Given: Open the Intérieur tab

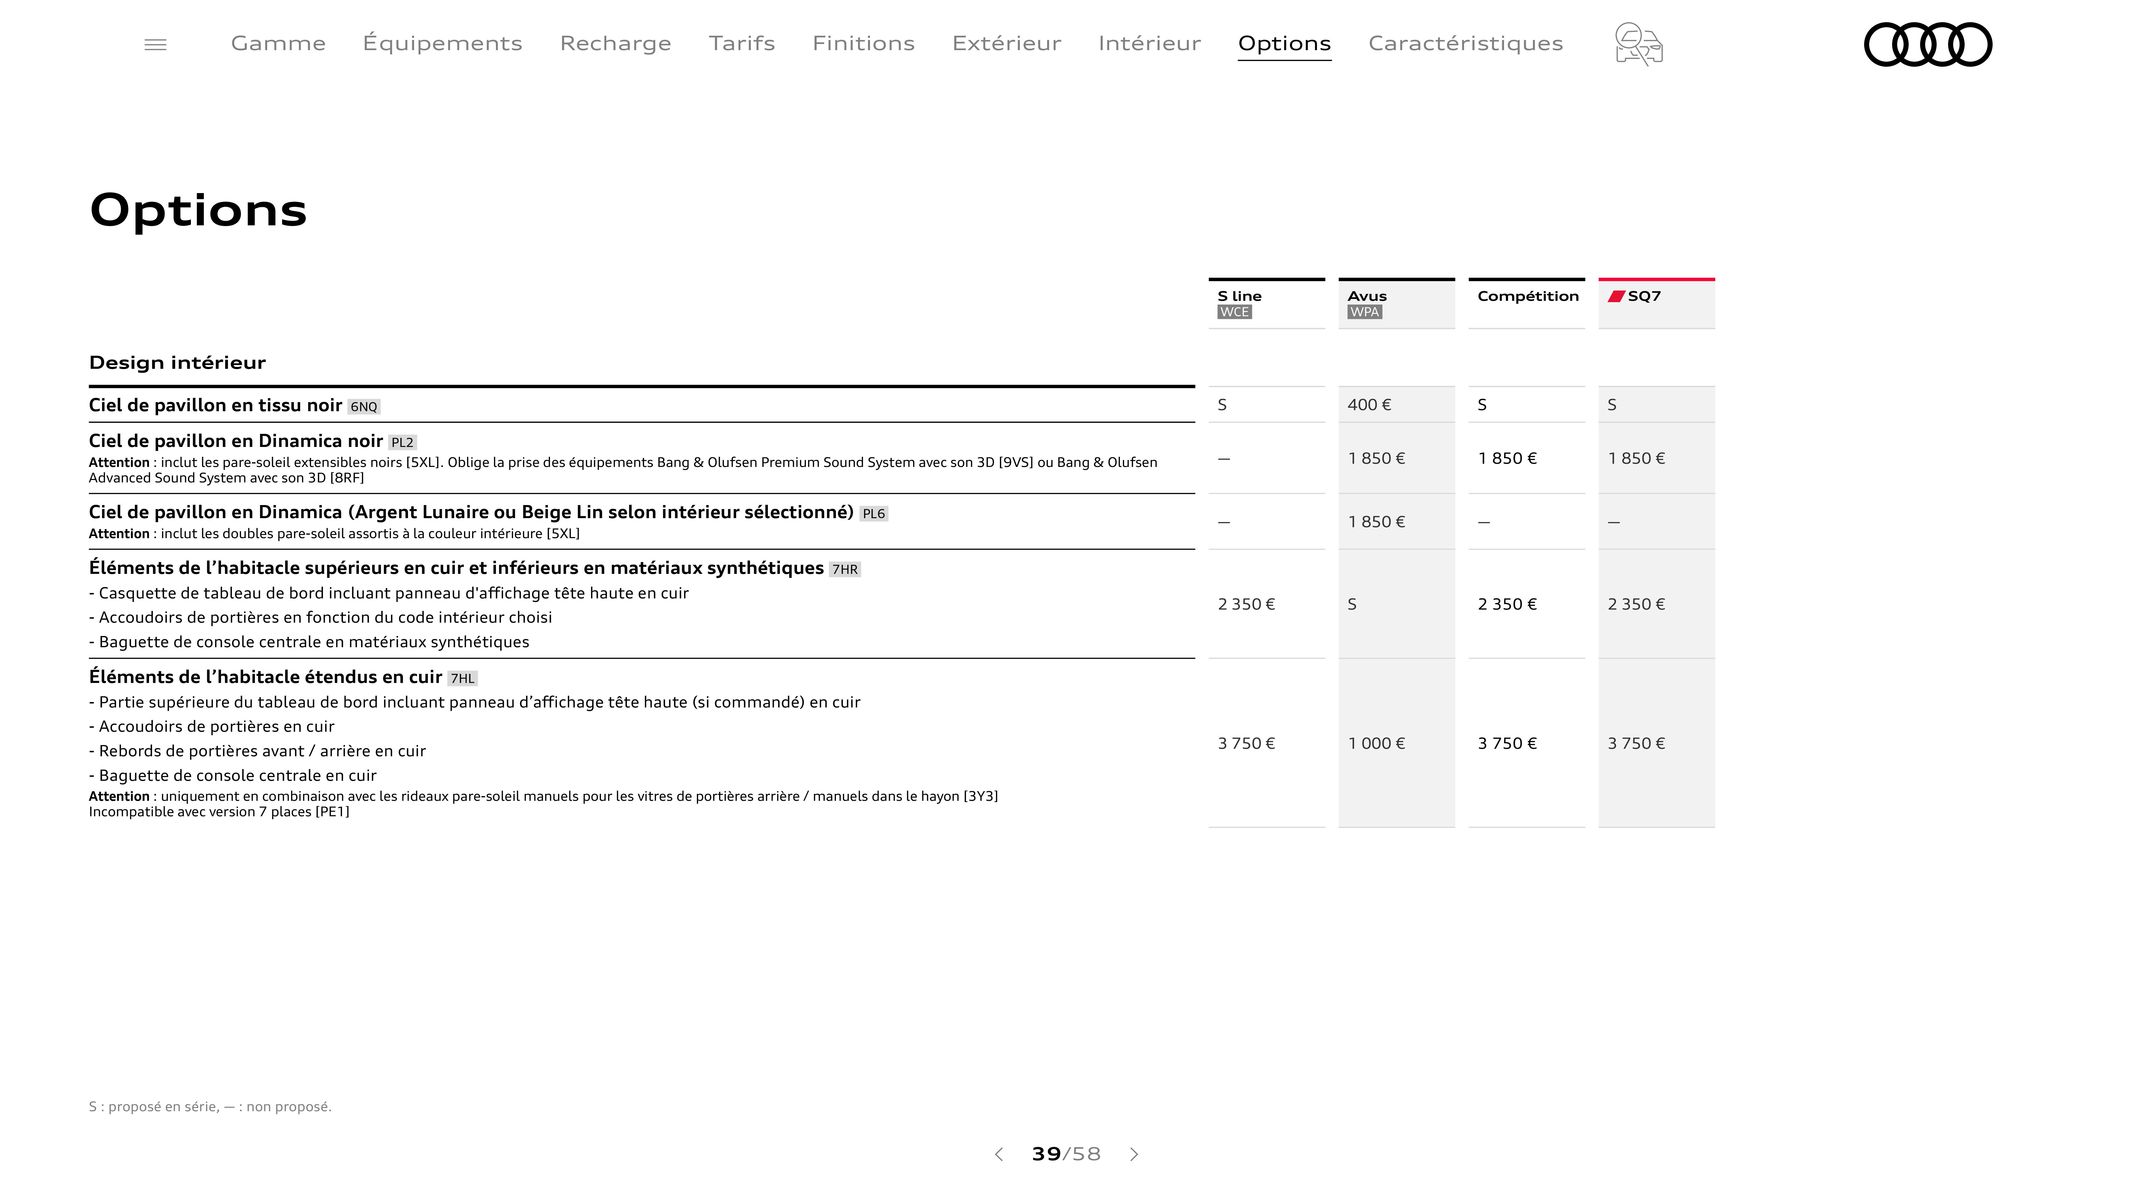Looking at the screenshot, I should click(1149, 43).
